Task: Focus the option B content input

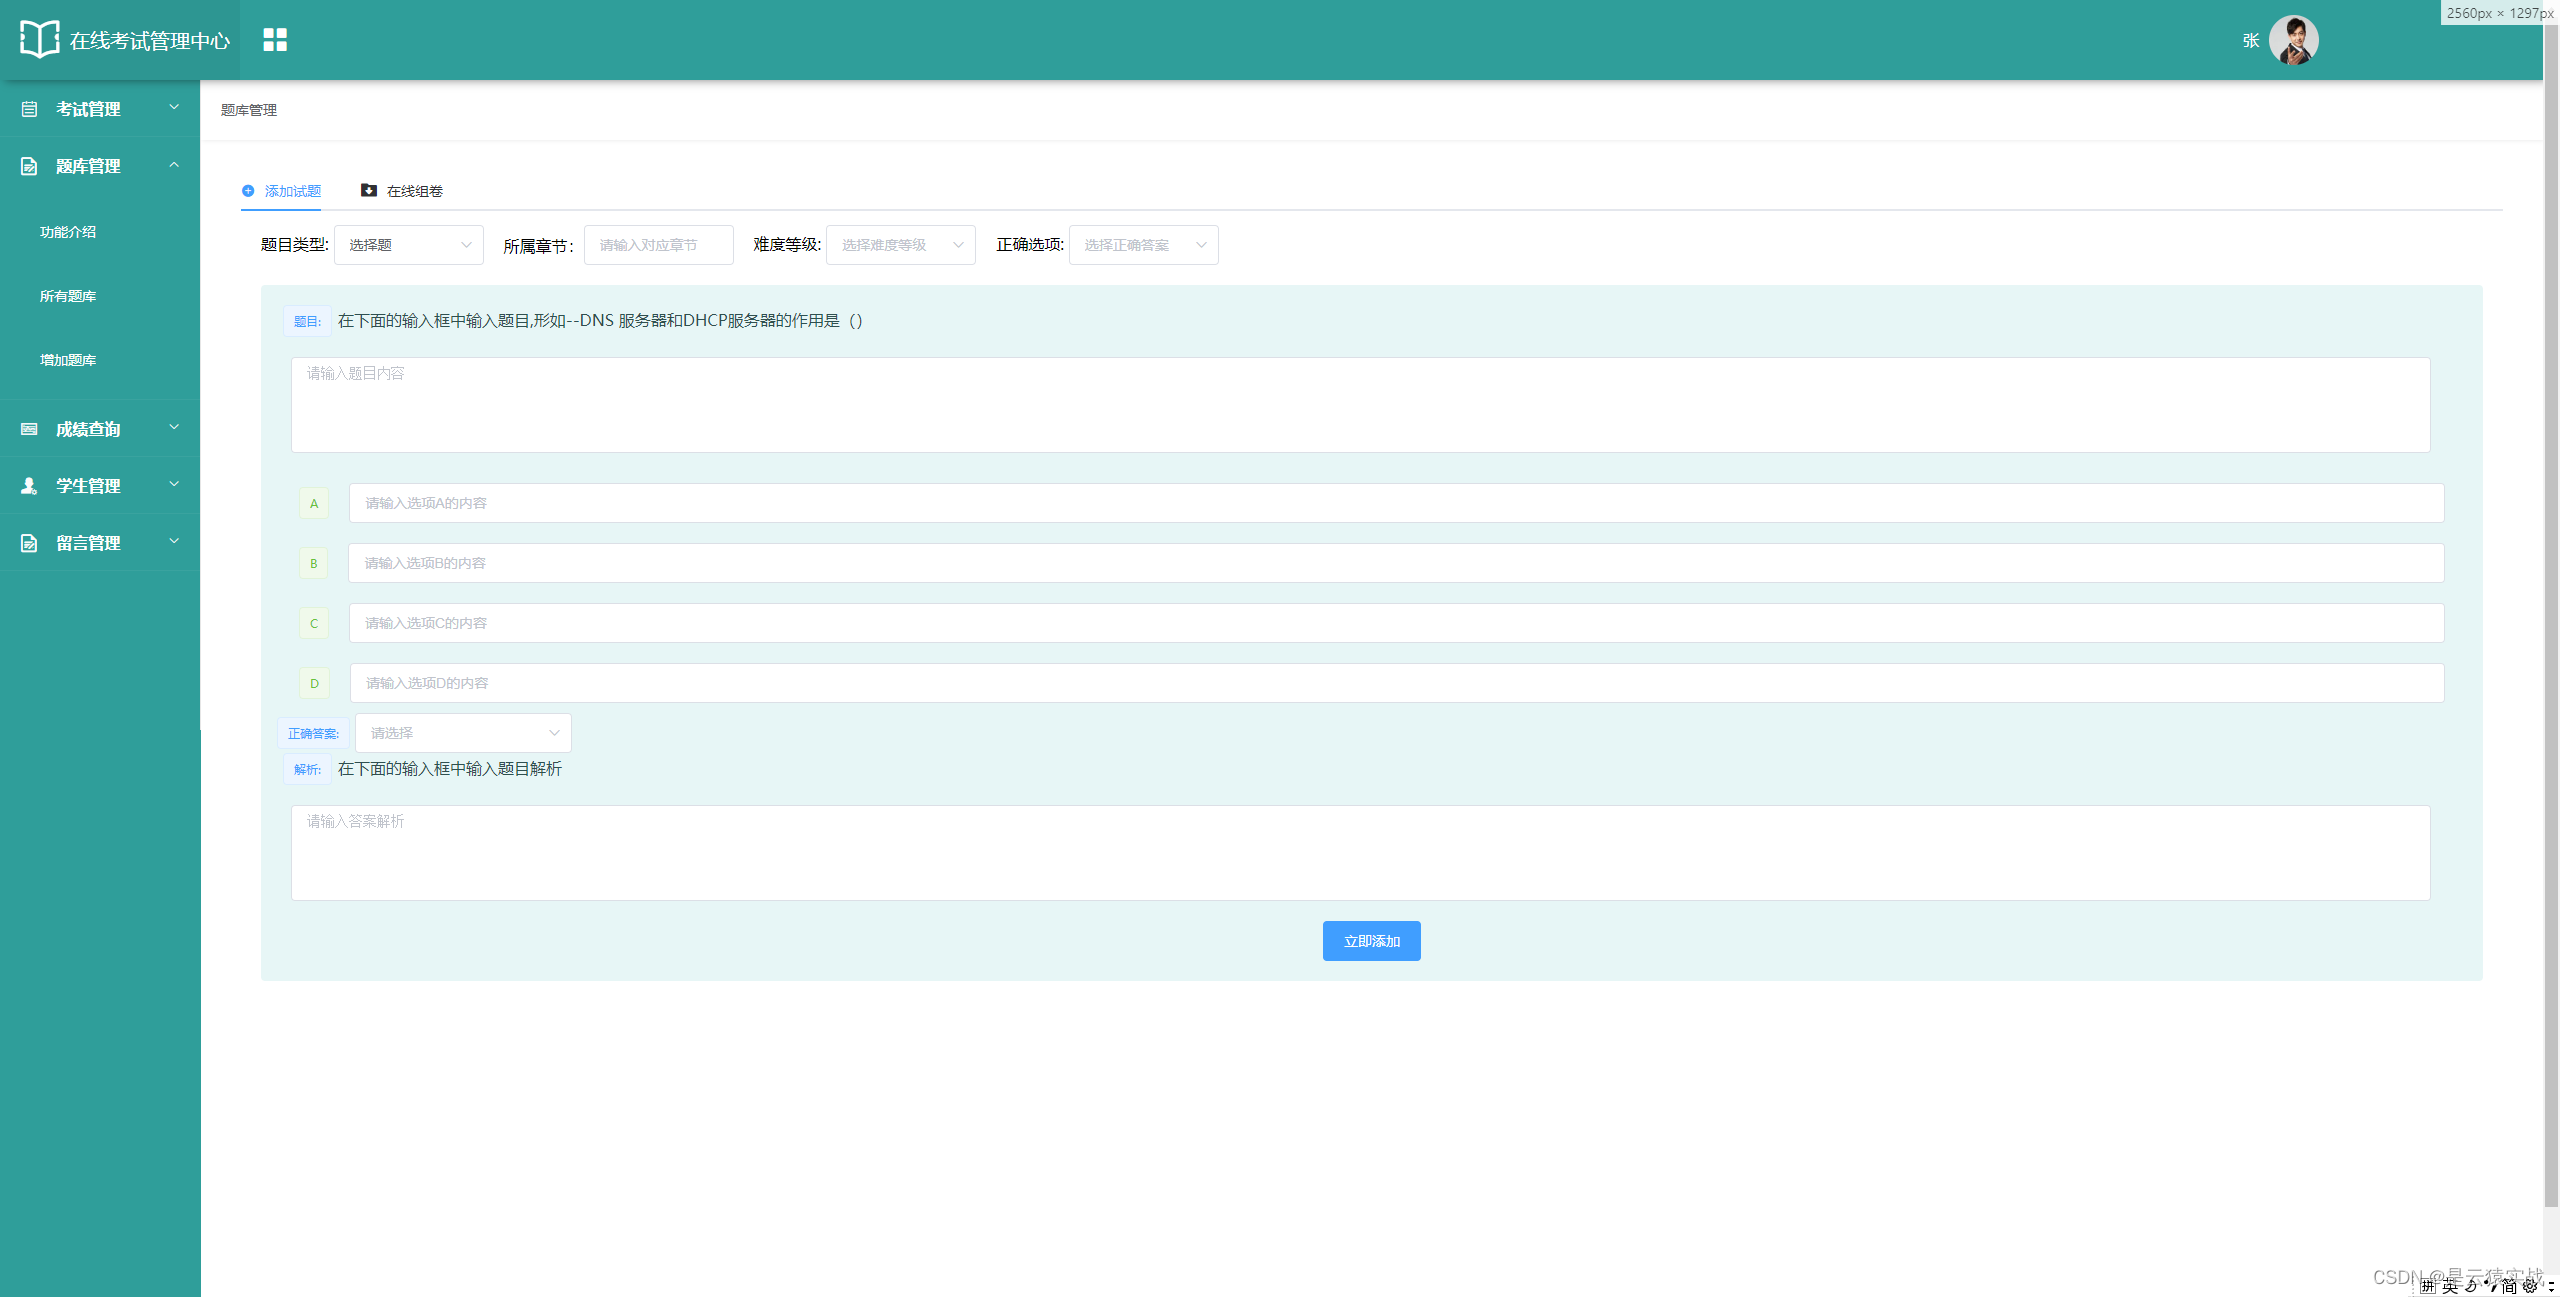Action: coord(1396,563)
